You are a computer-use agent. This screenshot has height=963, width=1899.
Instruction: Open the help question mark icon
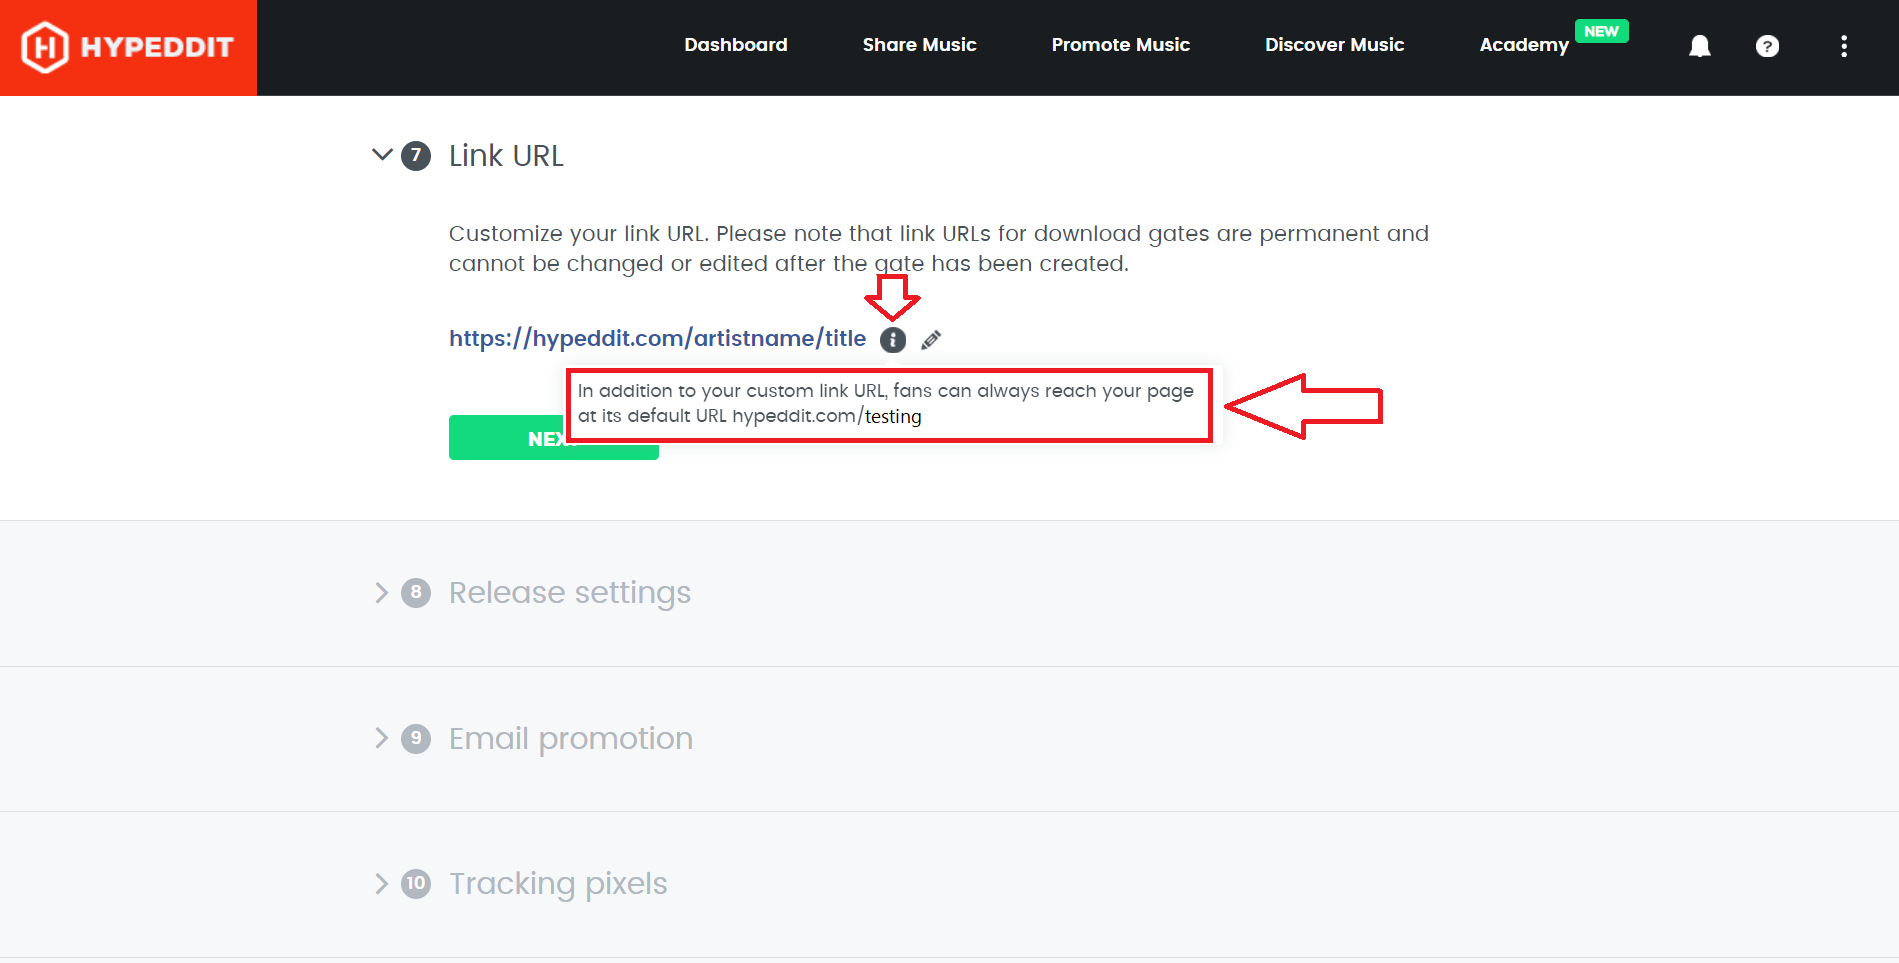(1767, 46)
